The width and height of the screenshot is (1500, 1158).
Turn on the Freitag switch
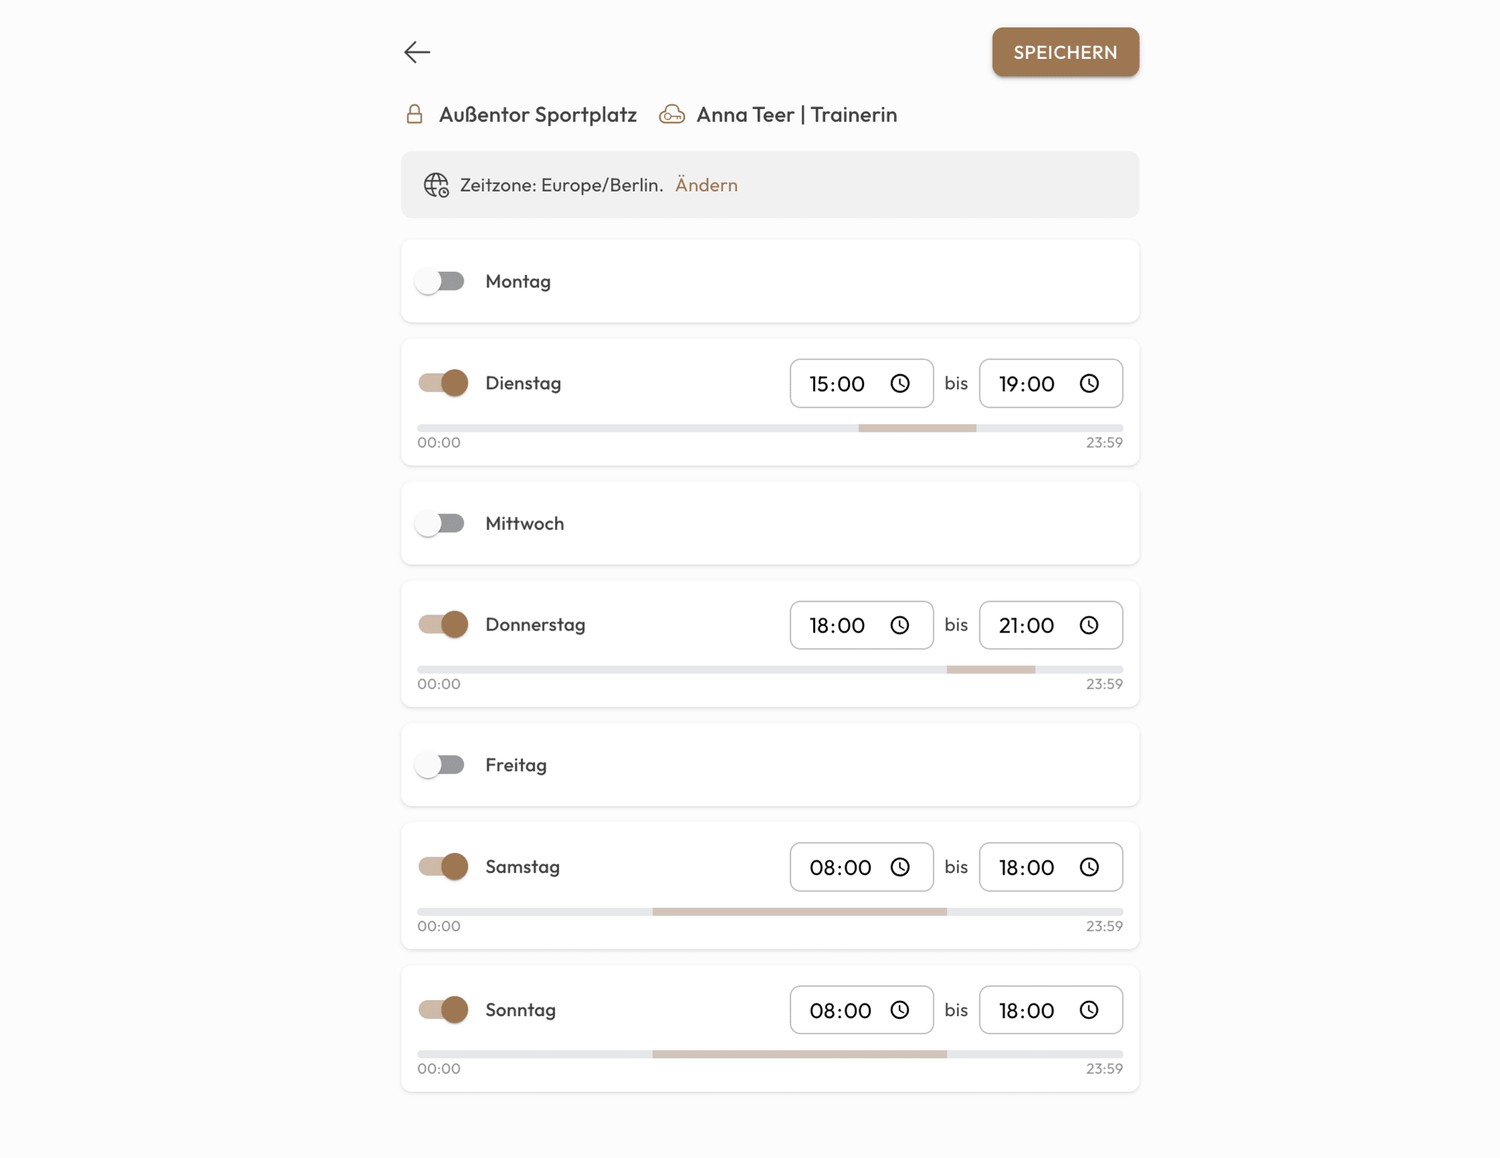coord(441,765)
